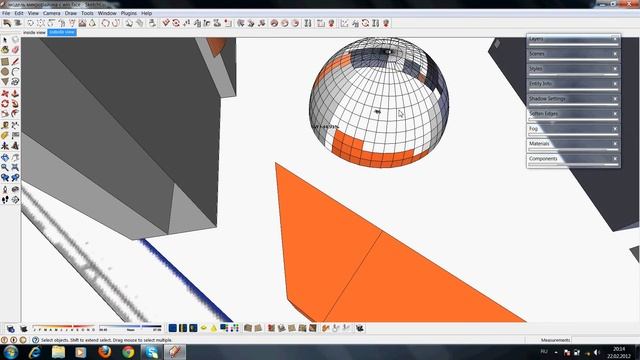Select the Polygon tool
Viewport: 640px width, 360px height.
point(5,82)
